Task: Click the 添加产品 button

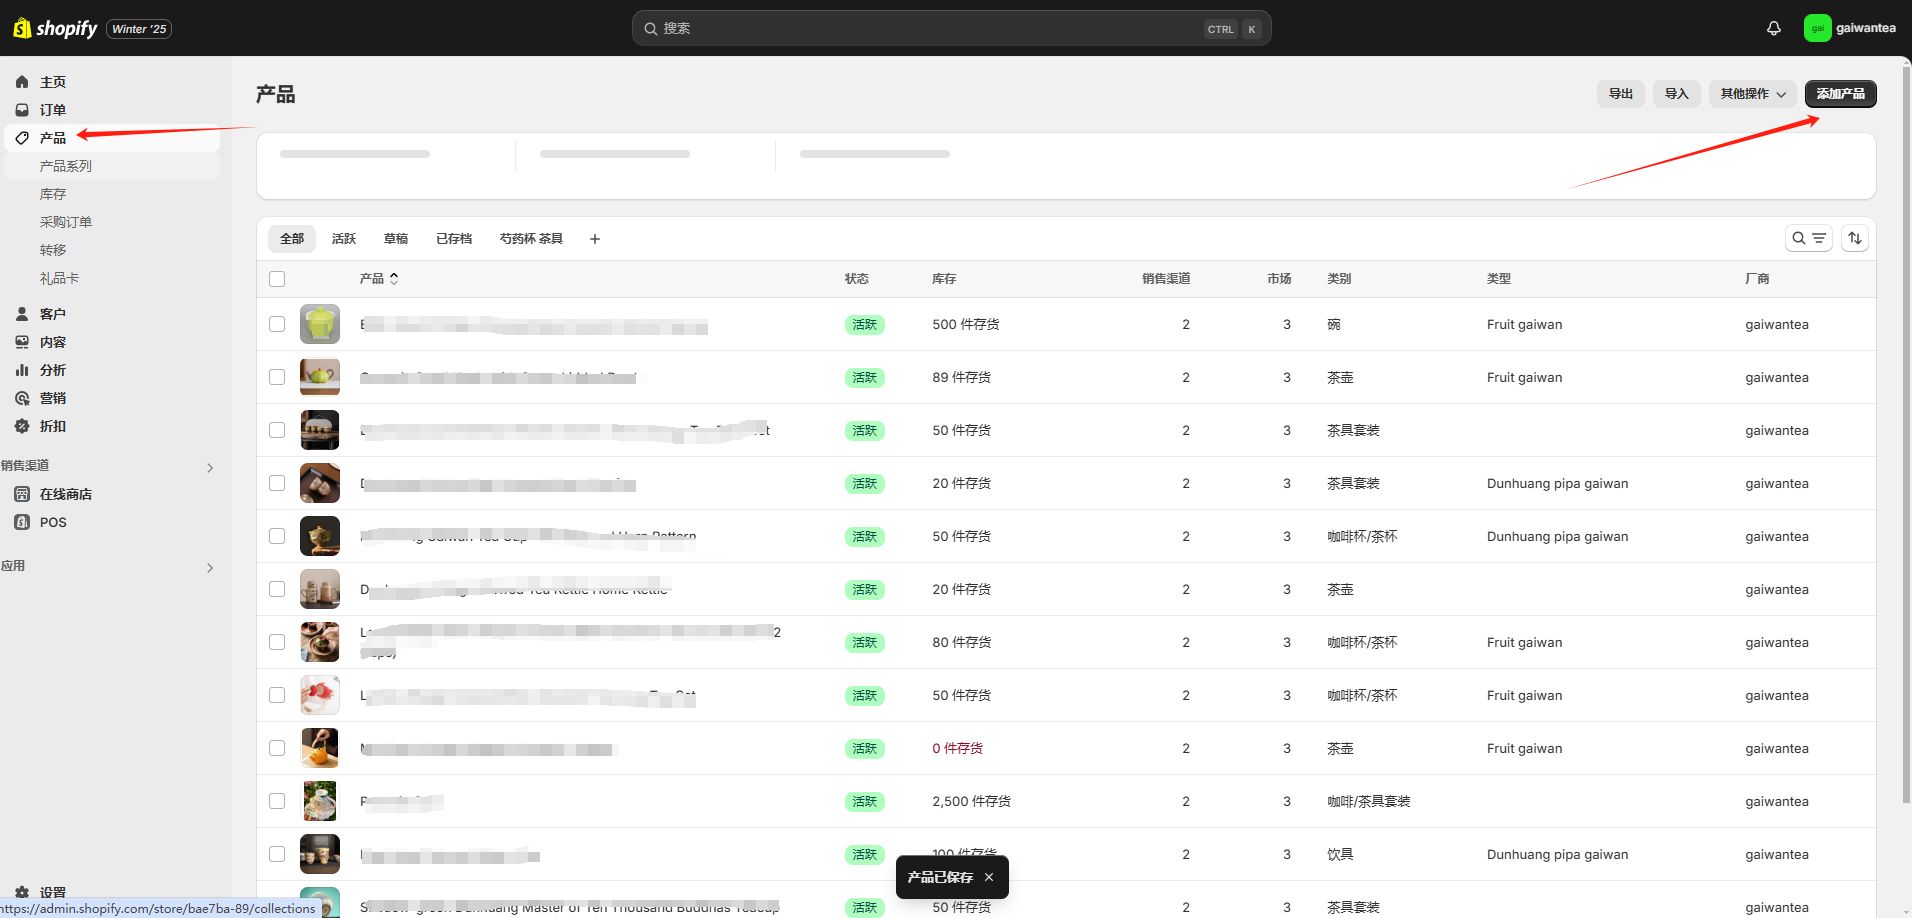Action: coord(1840,94)
